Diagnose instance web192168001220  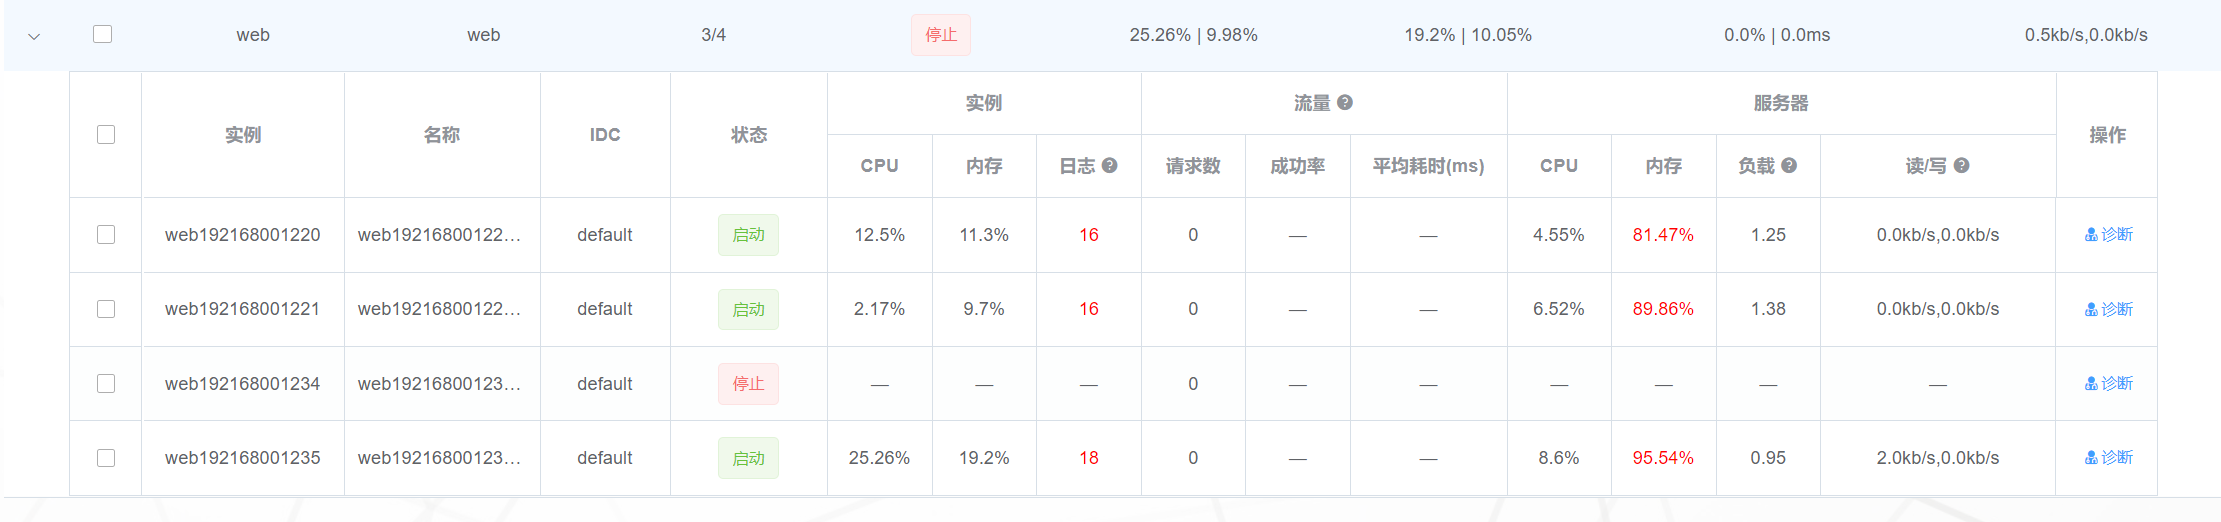tap(2108, 234)
